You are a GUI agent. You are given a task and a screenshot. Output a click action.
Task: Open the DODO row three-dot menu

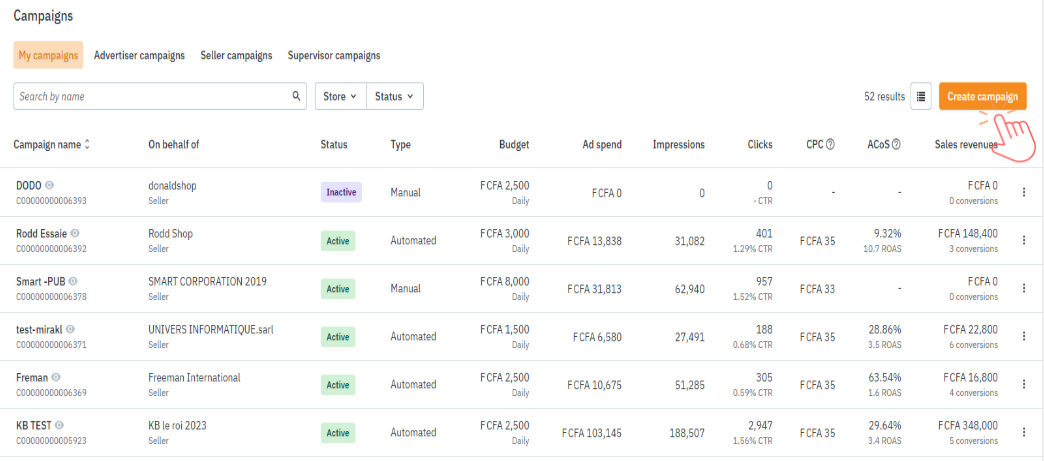[1023, 192]
